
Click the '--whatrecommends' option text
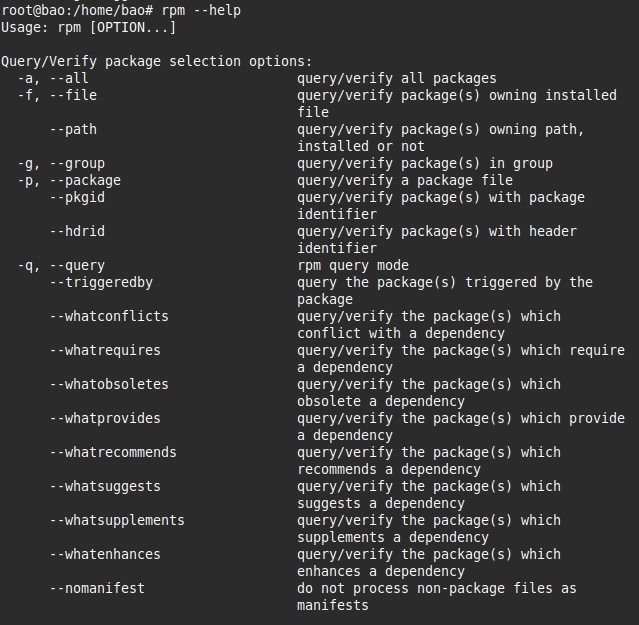[113, 452]
